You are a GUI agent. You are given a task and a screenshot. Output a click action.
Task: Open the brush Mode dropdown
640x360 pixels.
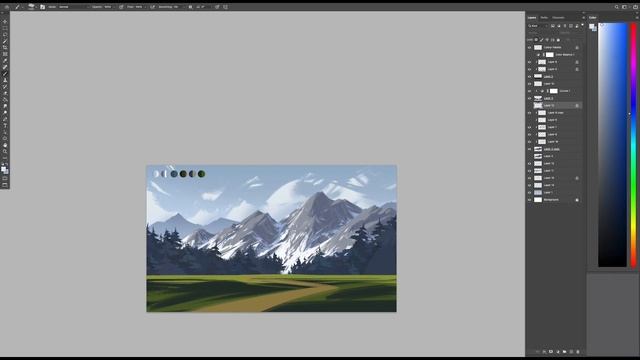click(73, 7)
